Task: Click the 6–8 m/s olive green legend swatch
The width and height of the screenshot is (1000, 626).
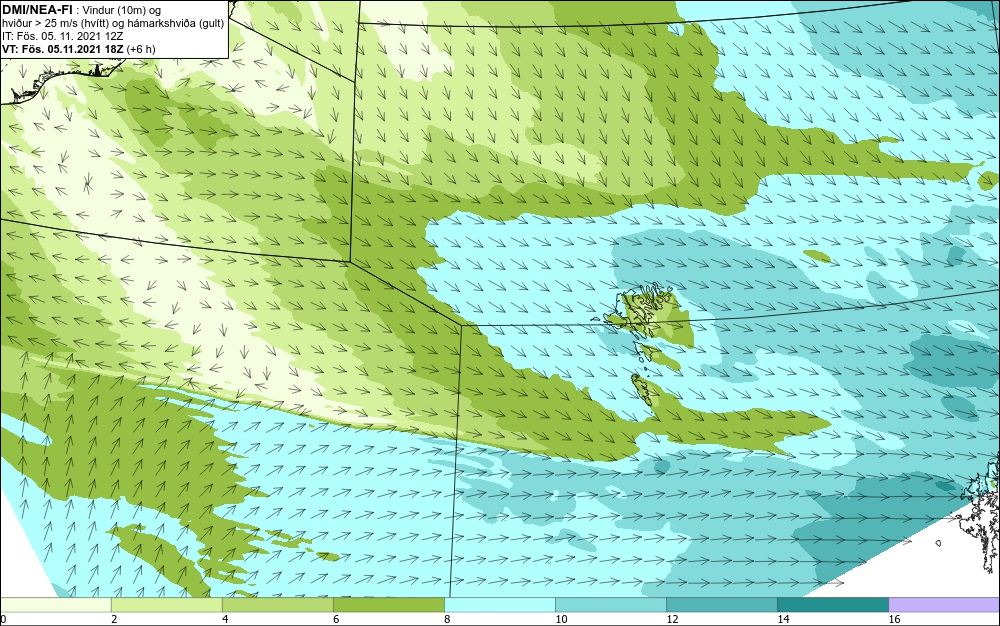Action: [388, 605]
